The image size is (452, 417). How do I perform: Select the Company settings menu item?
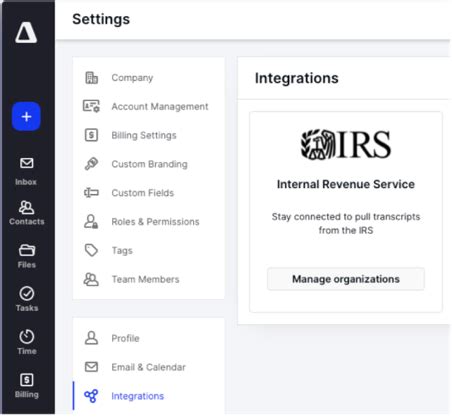(x=149, y=78)
